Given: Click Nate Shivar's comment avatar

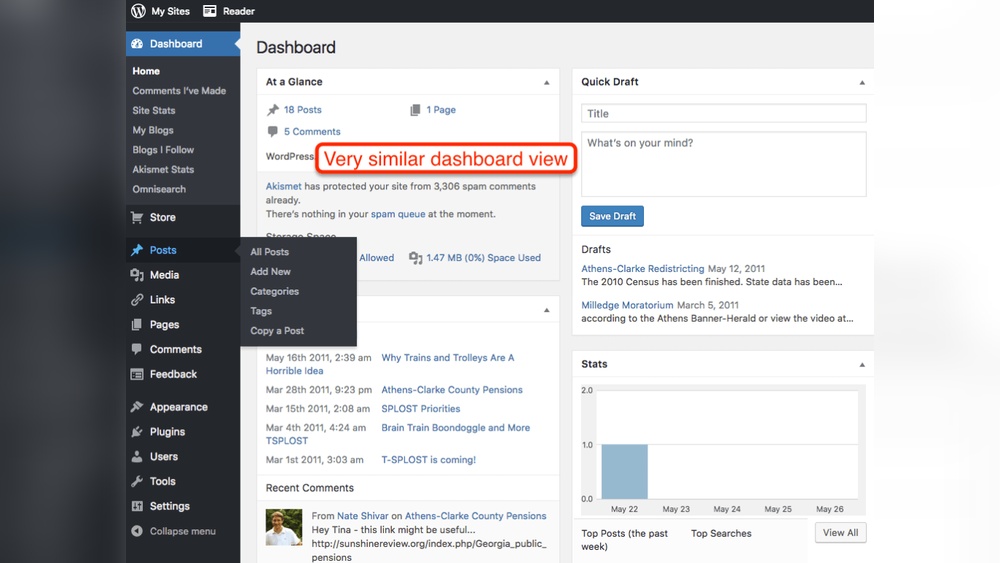Looking at the screenshot, I should click(284, 527).
